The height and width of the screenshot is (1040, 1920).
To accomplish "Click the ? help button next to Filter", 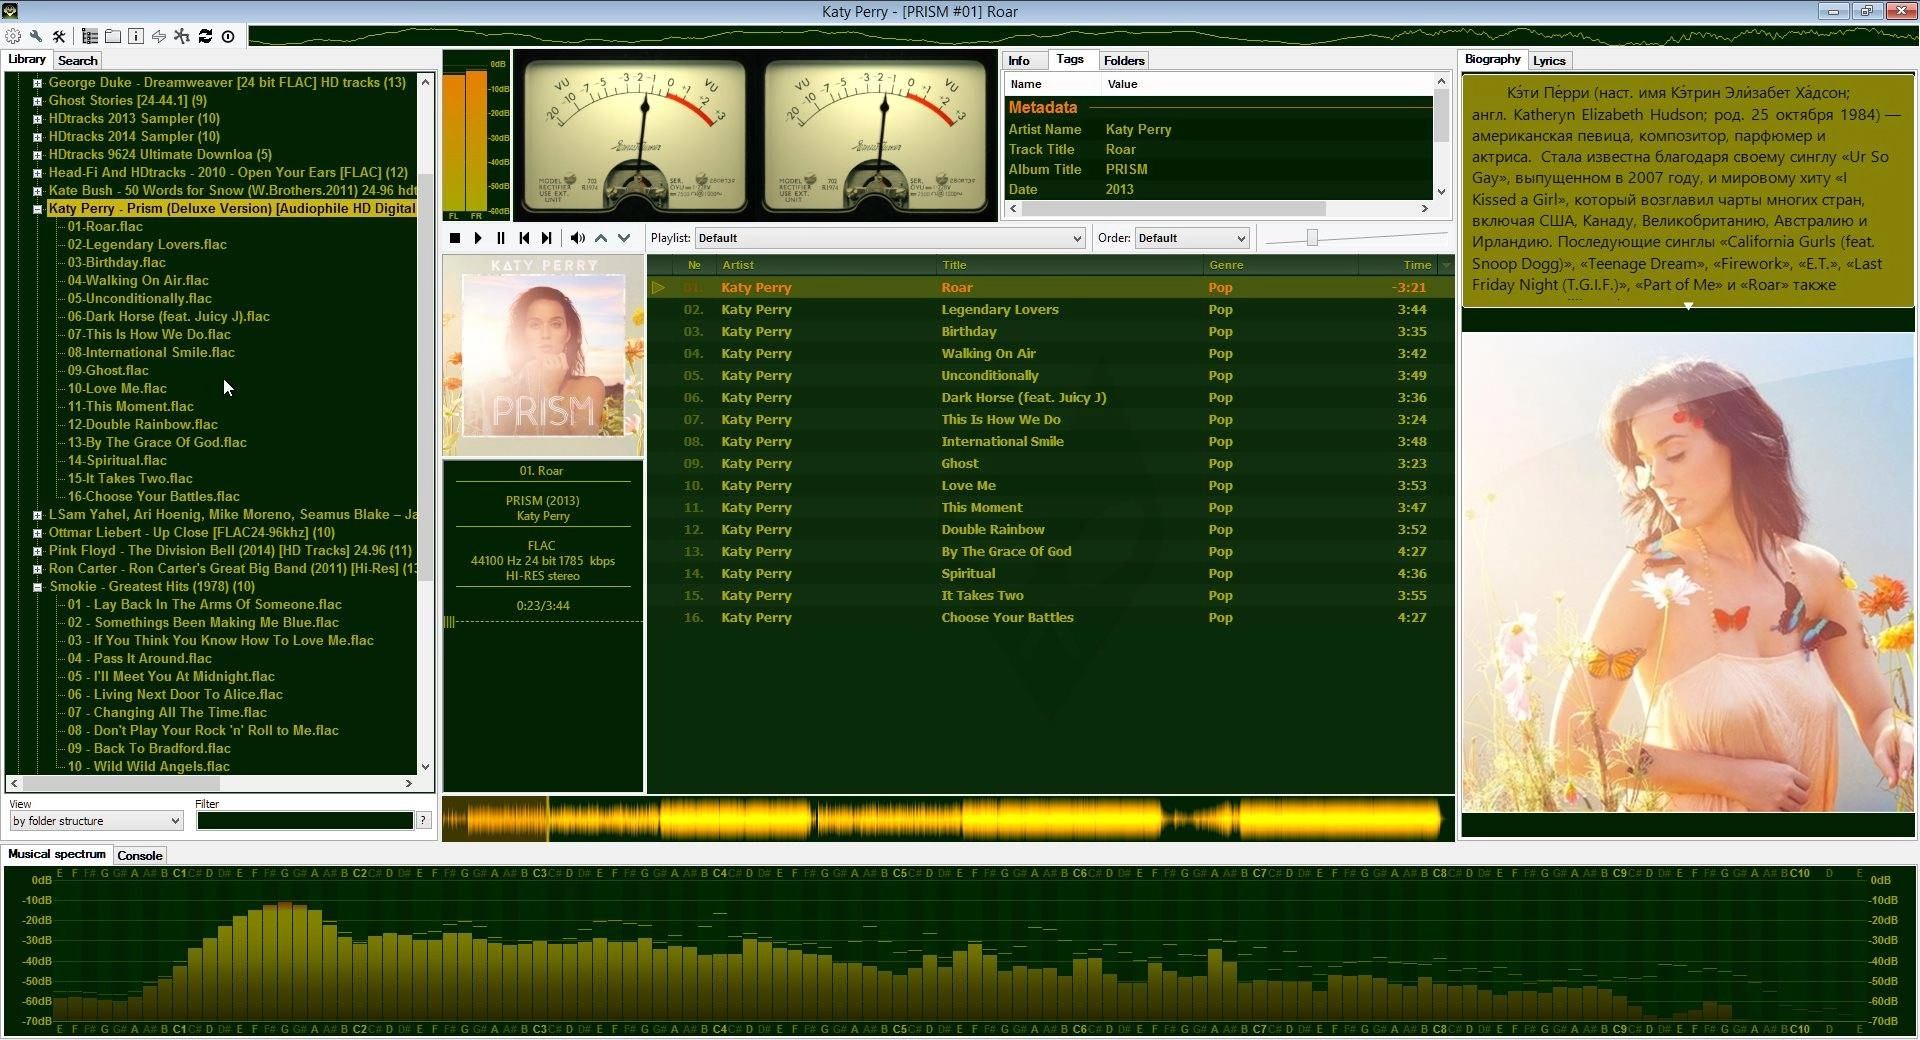I will coord(424,820).
